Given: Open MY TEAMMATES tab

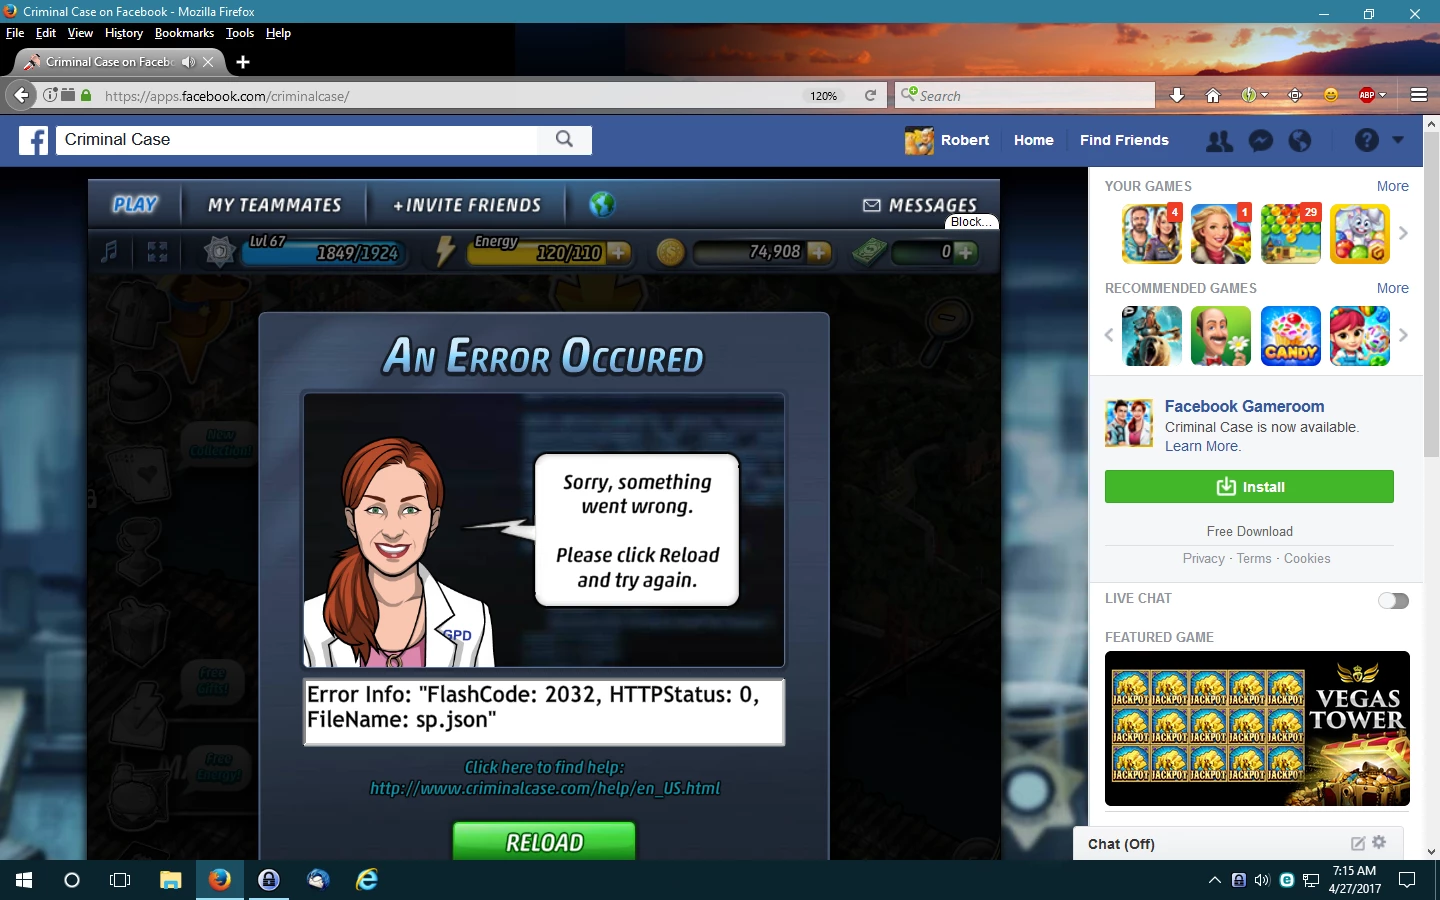Looking at the screenshot, I should (275, 205).
